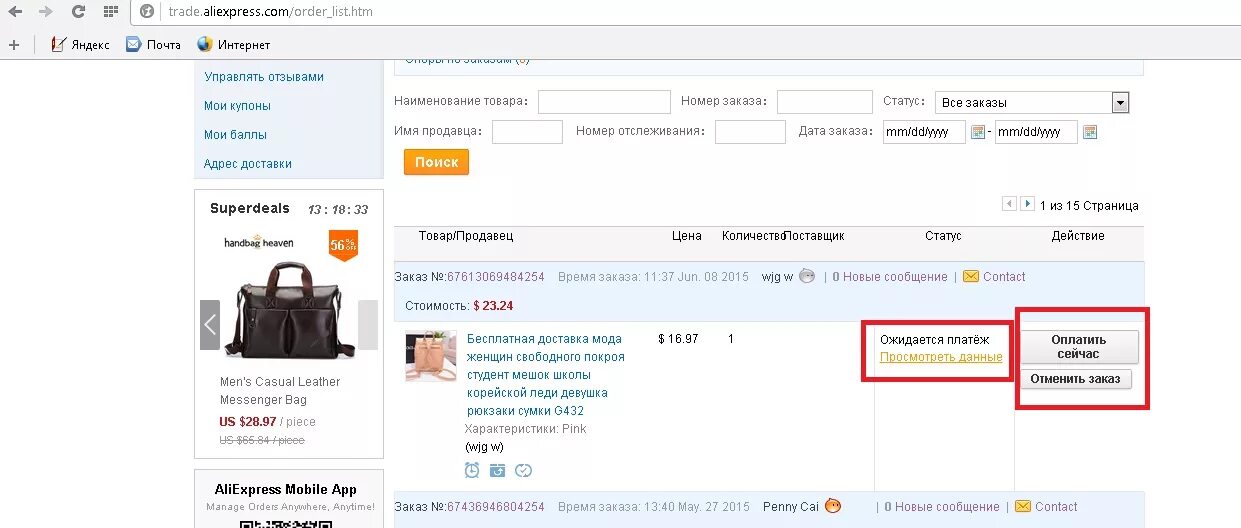Reload the page with refresh icon

click(78, 12)
